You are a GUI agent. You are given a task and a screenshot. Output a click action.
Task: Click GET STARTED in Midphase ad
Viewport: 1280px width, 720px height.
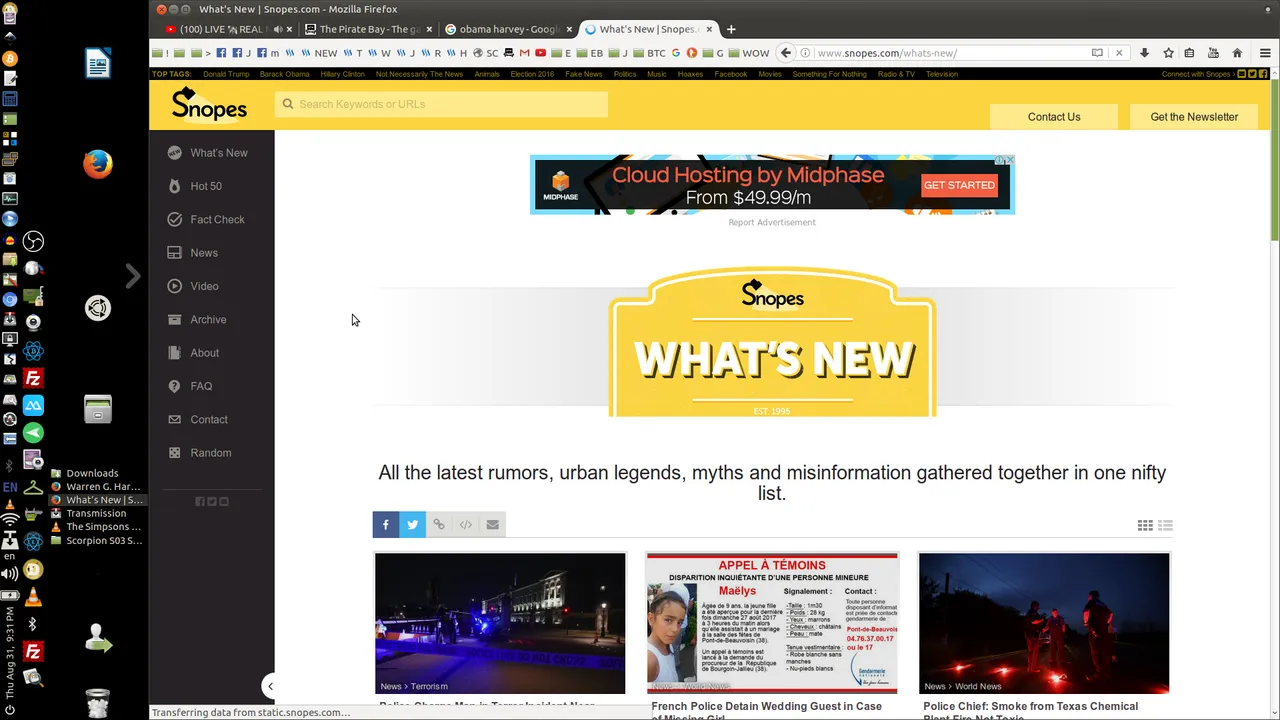959,185
